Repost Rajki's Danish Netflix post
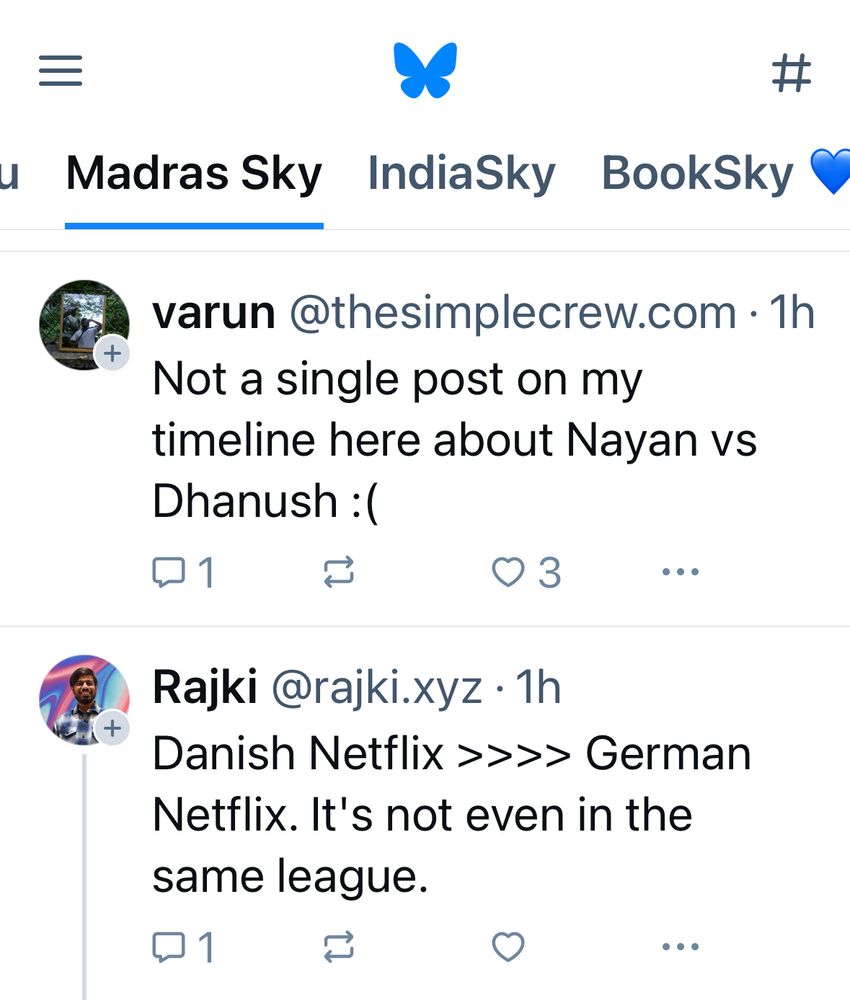 click(x=339, y=946)
